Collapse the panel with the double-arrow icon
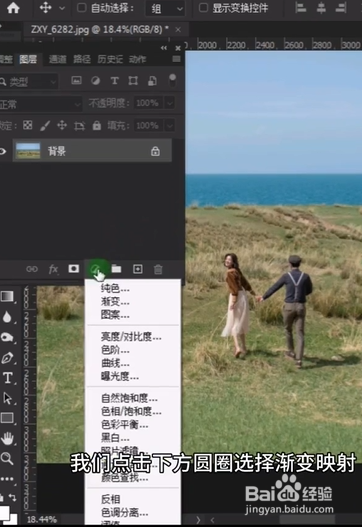 coord(164,48)
